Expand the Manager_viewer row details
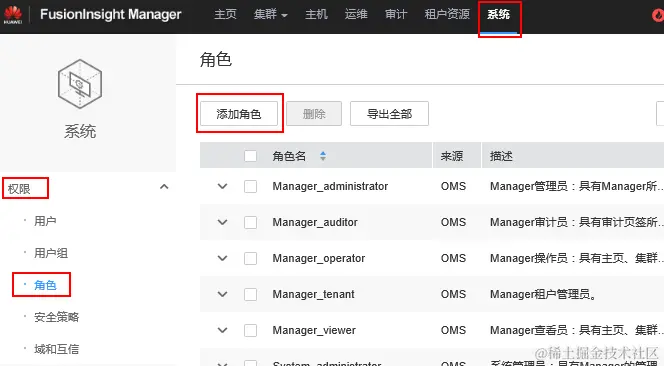 [x=222, y=330]
